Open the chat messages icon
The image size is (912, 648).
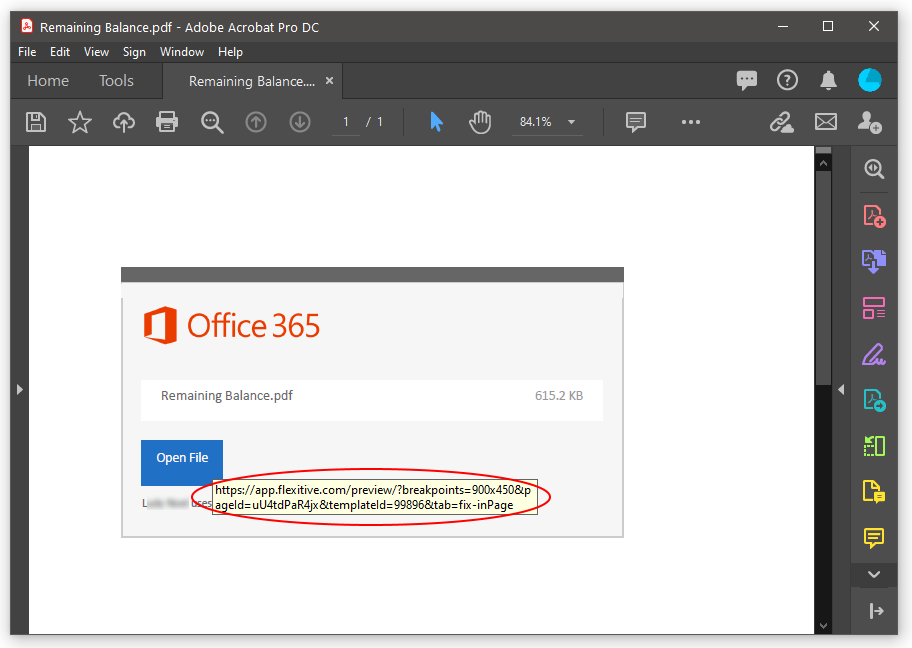pos(747,80)
